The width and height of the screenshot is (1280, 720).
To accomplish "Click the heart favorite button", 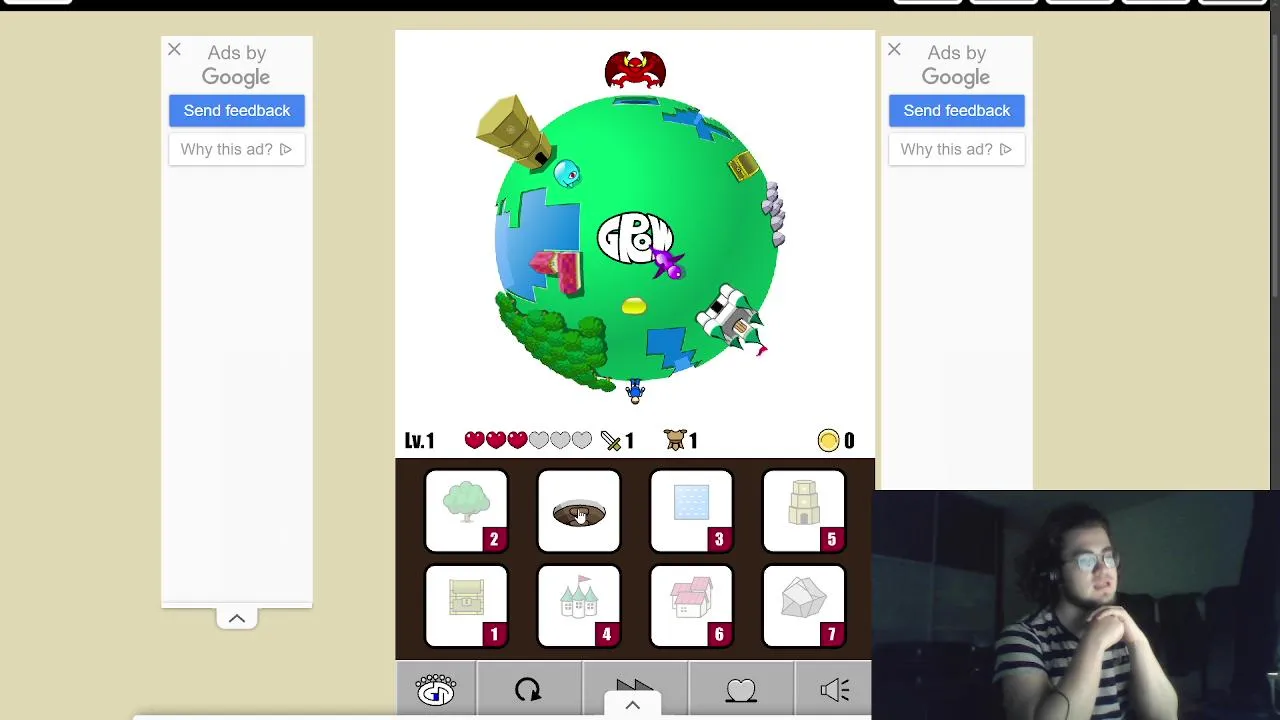I will [741, 690].
